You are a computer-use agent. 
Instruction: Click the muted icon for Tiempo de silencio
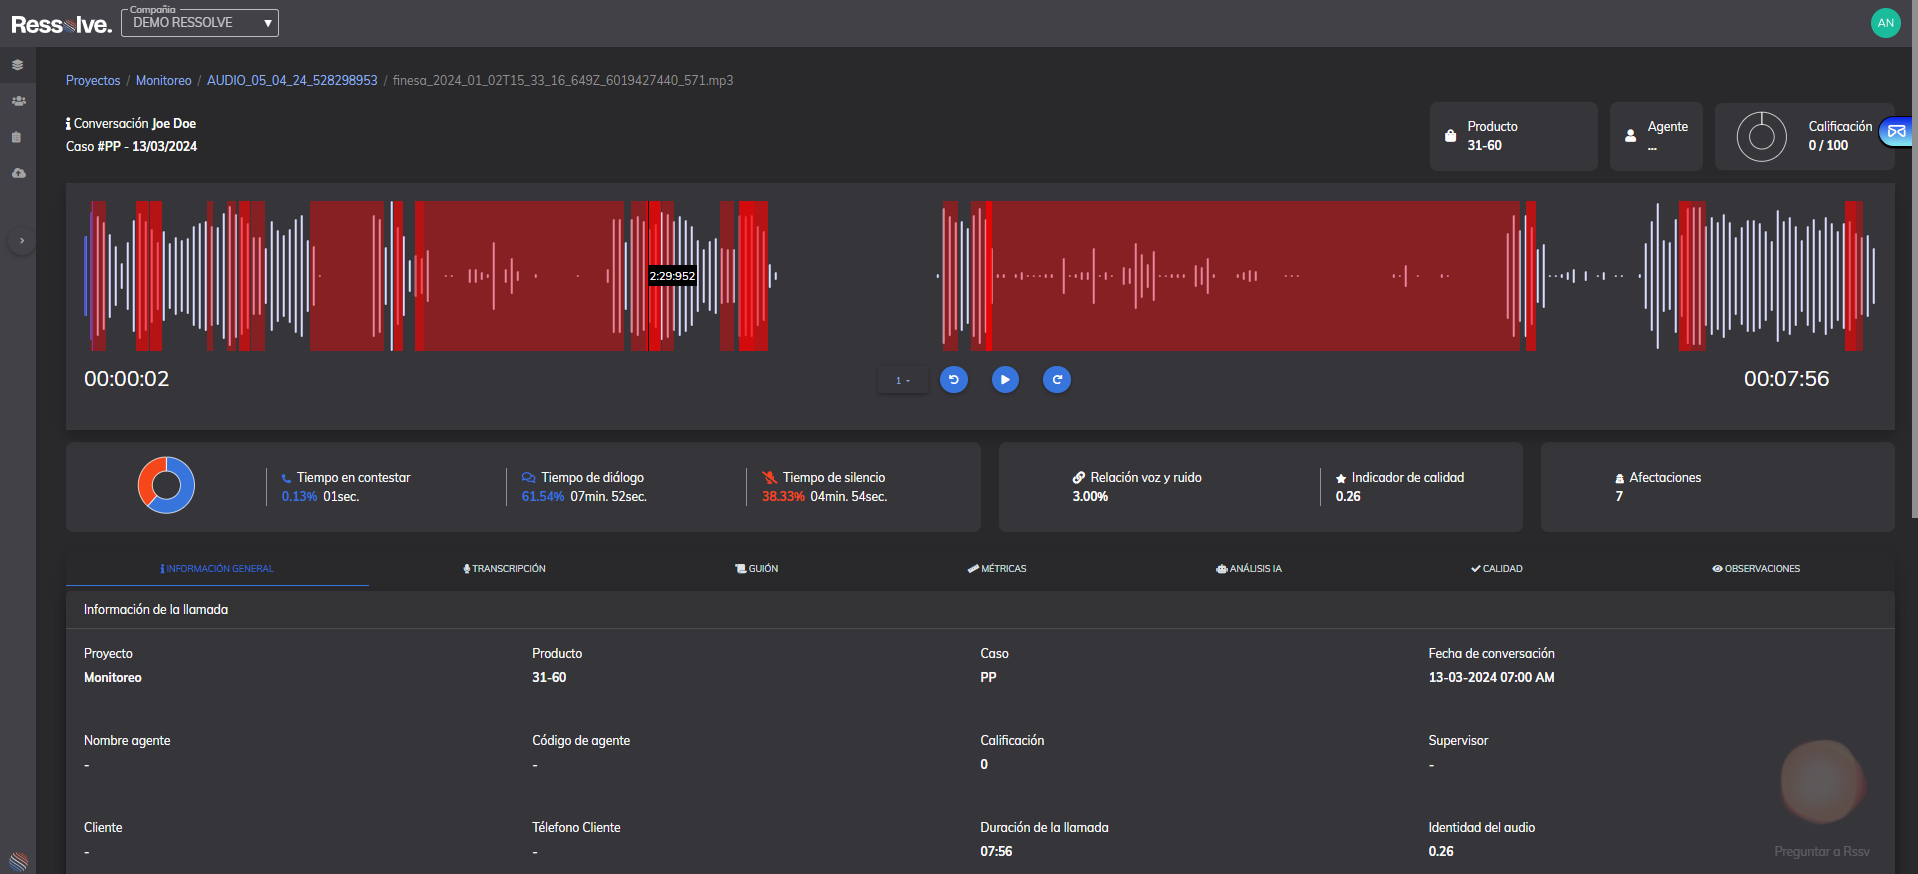(769, 478)
